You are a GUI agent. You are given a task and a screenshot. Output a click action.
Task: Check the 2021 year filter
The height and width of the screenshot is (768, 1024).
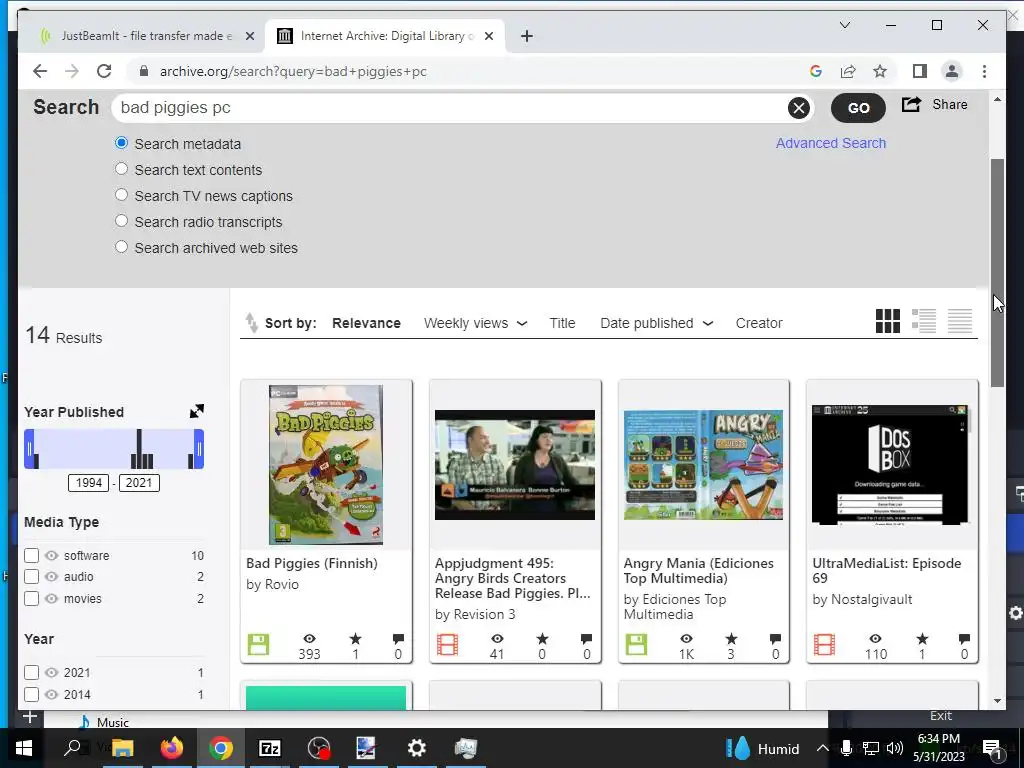click(31, 673)
